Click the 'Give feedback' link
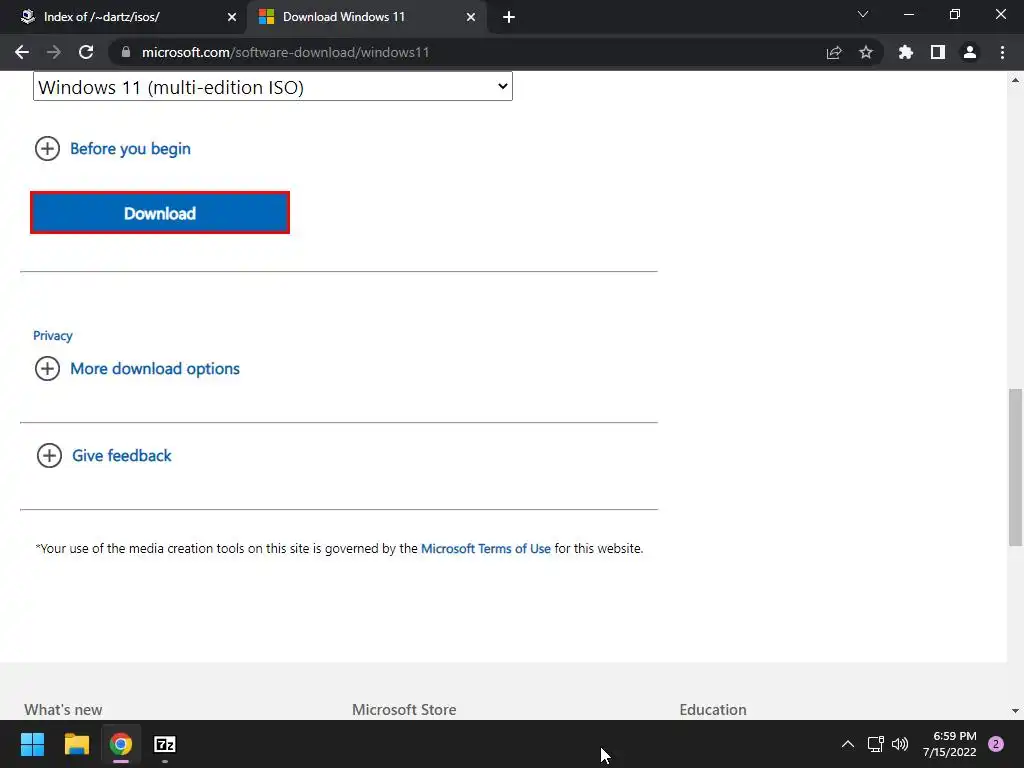Image resolution: width=1024 pixels, height=768 pixels. tap(121, 455)
